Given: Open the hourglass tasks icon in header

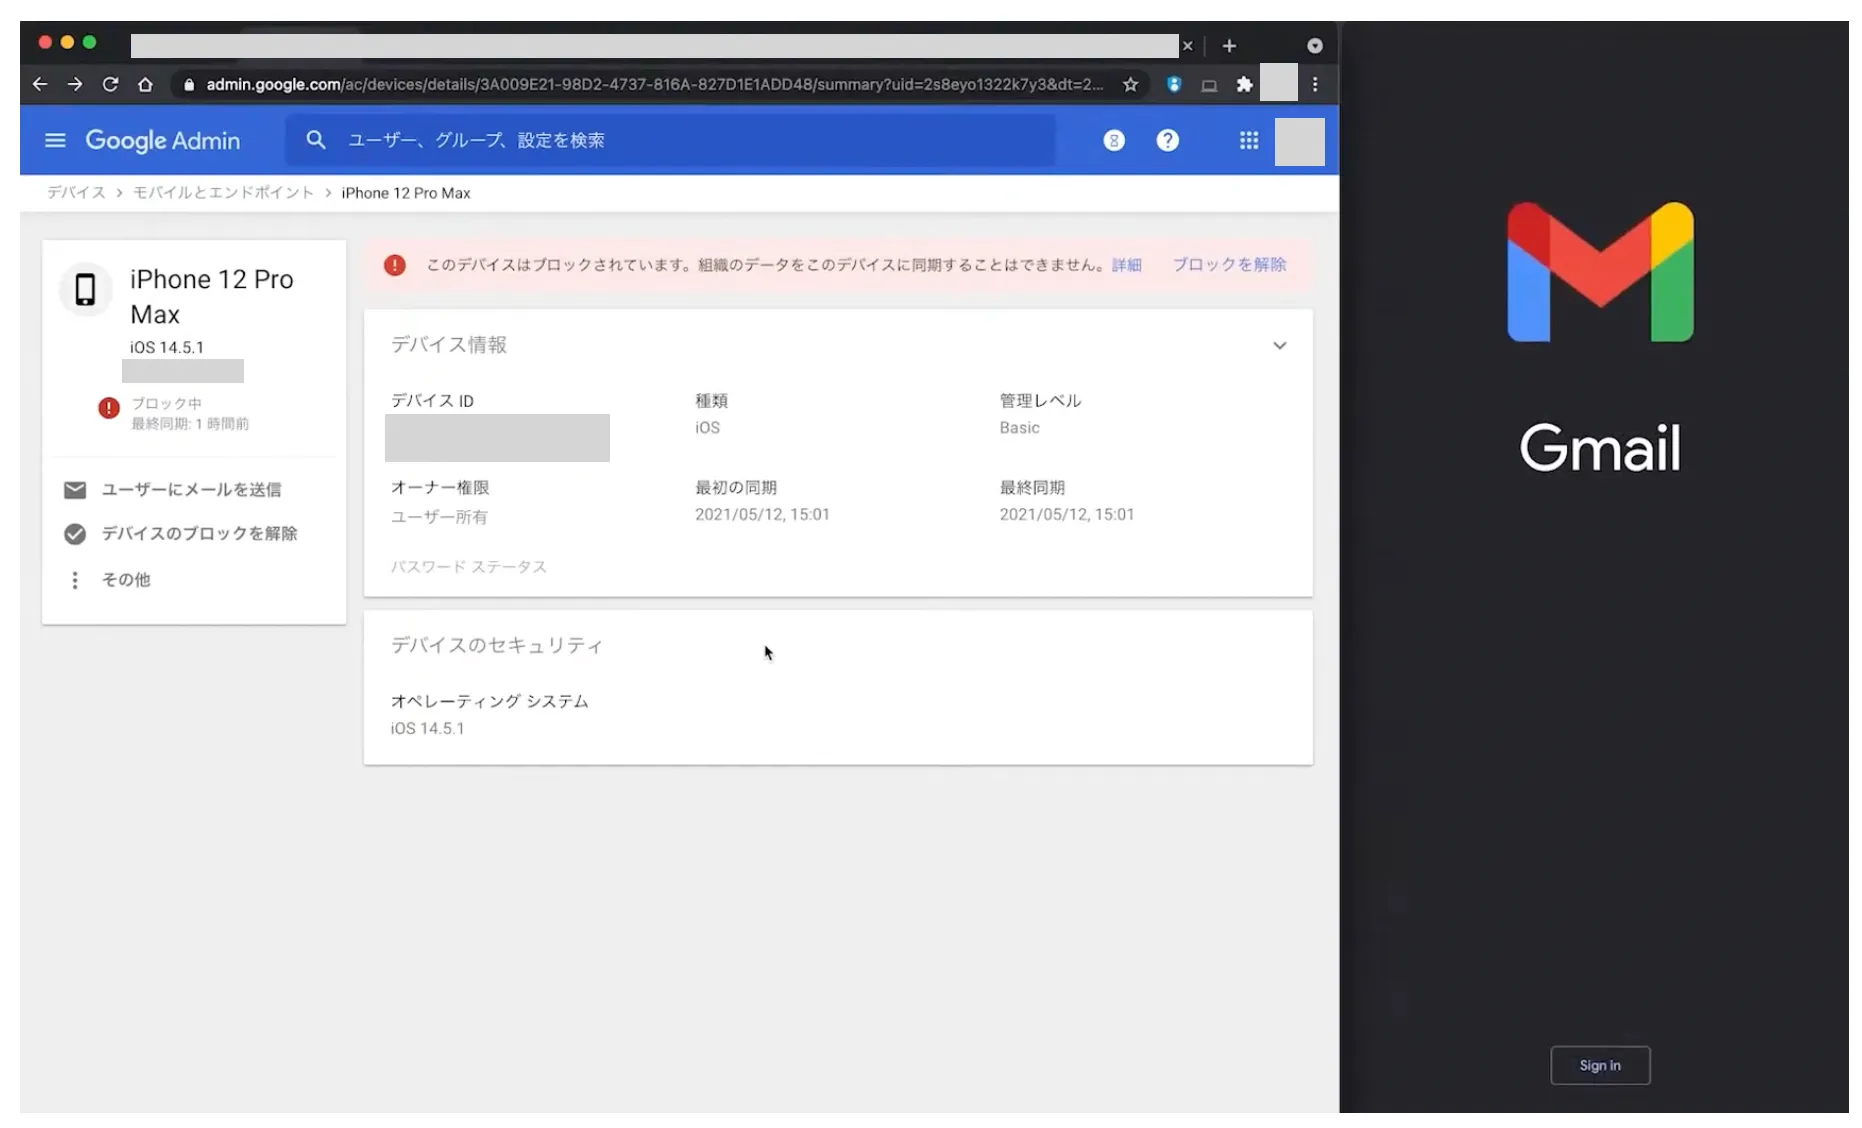Looking at the screenshot, I should point(1113,141).
